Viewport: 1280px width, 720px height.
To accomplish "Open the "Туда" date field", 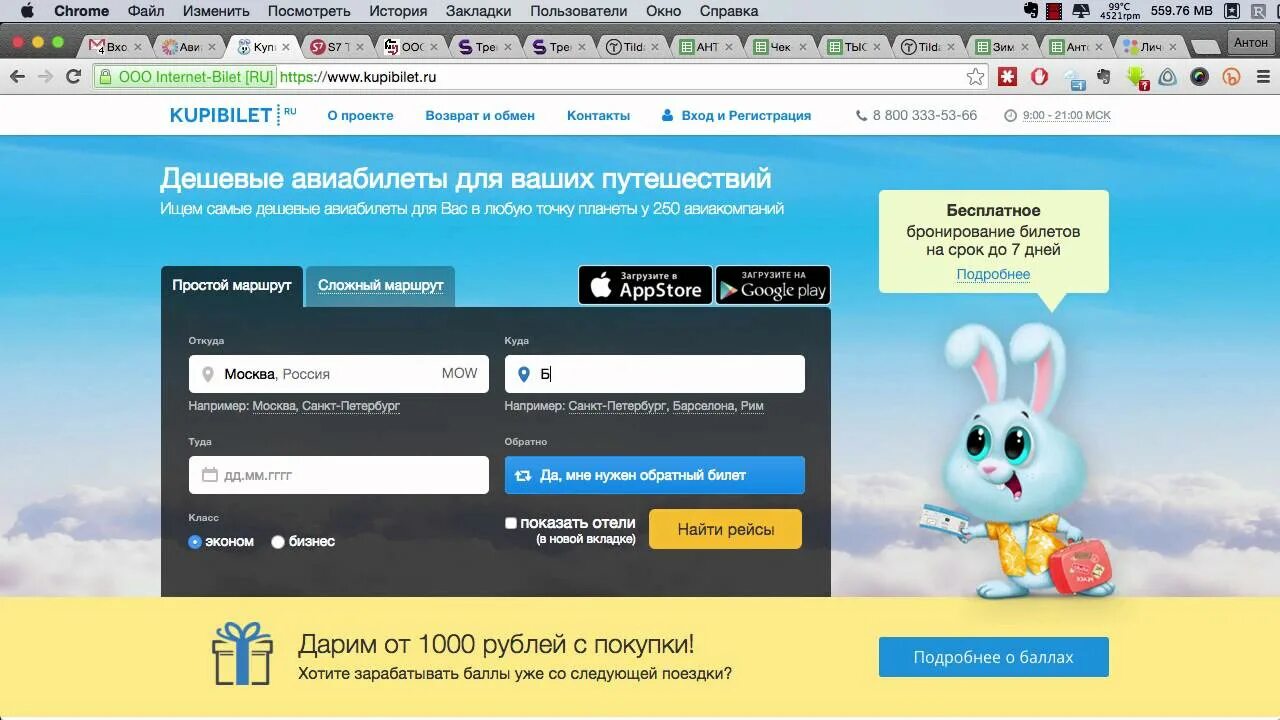I will click(339, 475).
